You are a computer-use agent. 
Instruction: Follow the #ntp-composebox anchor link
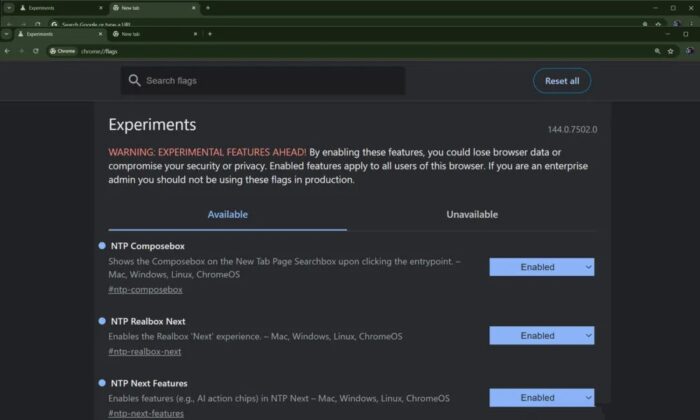tap(145, 289)
